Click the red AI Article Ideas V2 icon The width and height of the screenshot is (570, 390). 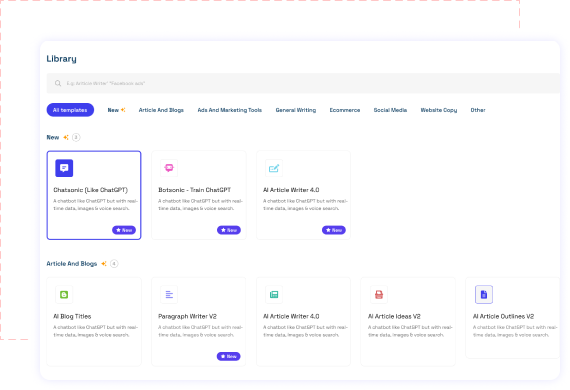379,294
